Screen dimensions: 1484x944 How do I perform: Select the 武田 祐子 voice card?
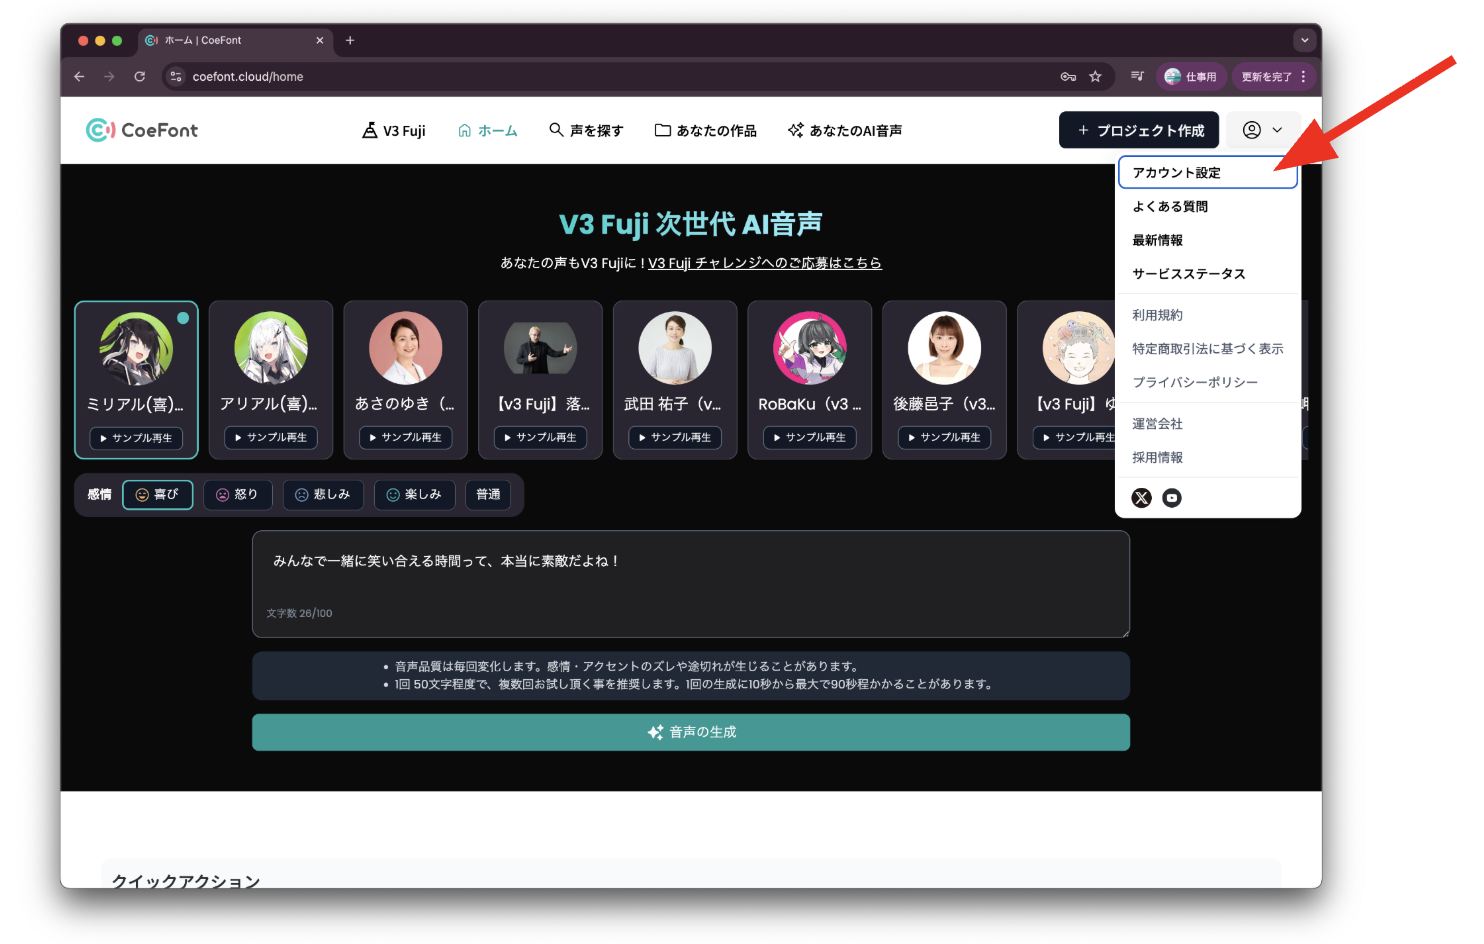tap(675, 380)
